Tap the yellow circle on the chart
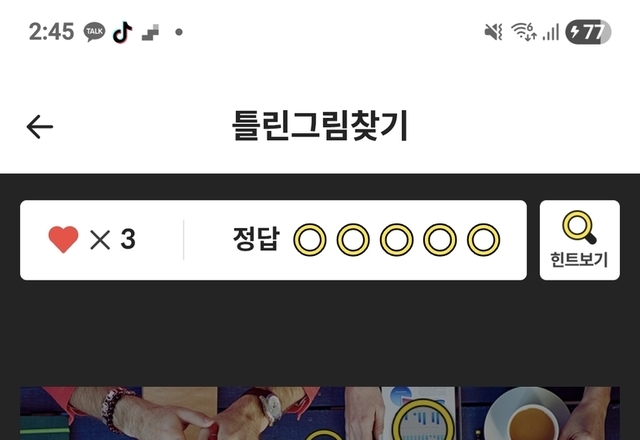Screen dimensions: 640x440 pos(423,420)
